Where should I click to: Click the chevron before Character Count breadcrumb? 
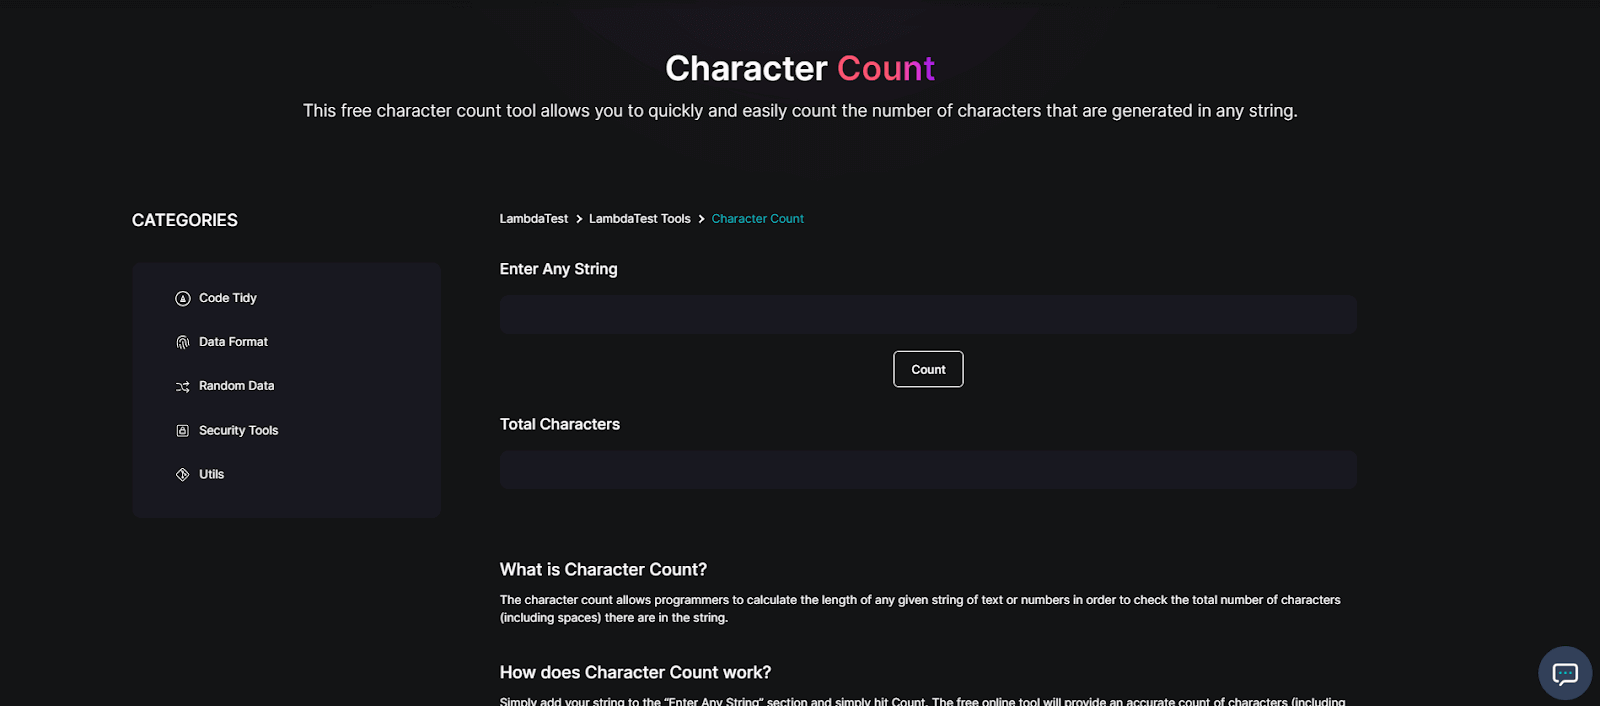[x=700, y=218]
